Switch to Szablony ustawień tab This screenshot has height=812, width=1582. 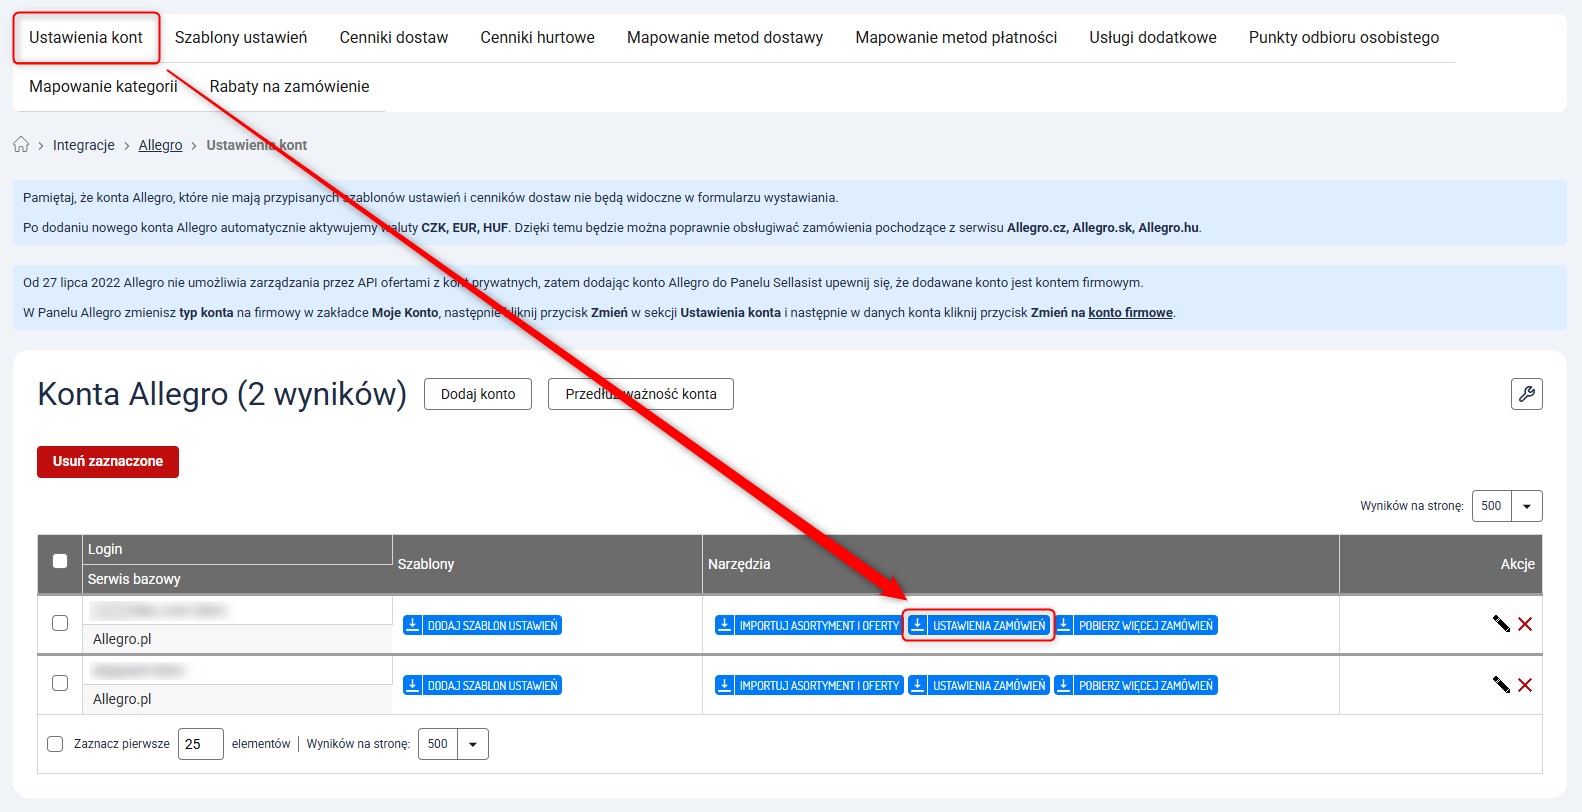(x=241, y=38)
